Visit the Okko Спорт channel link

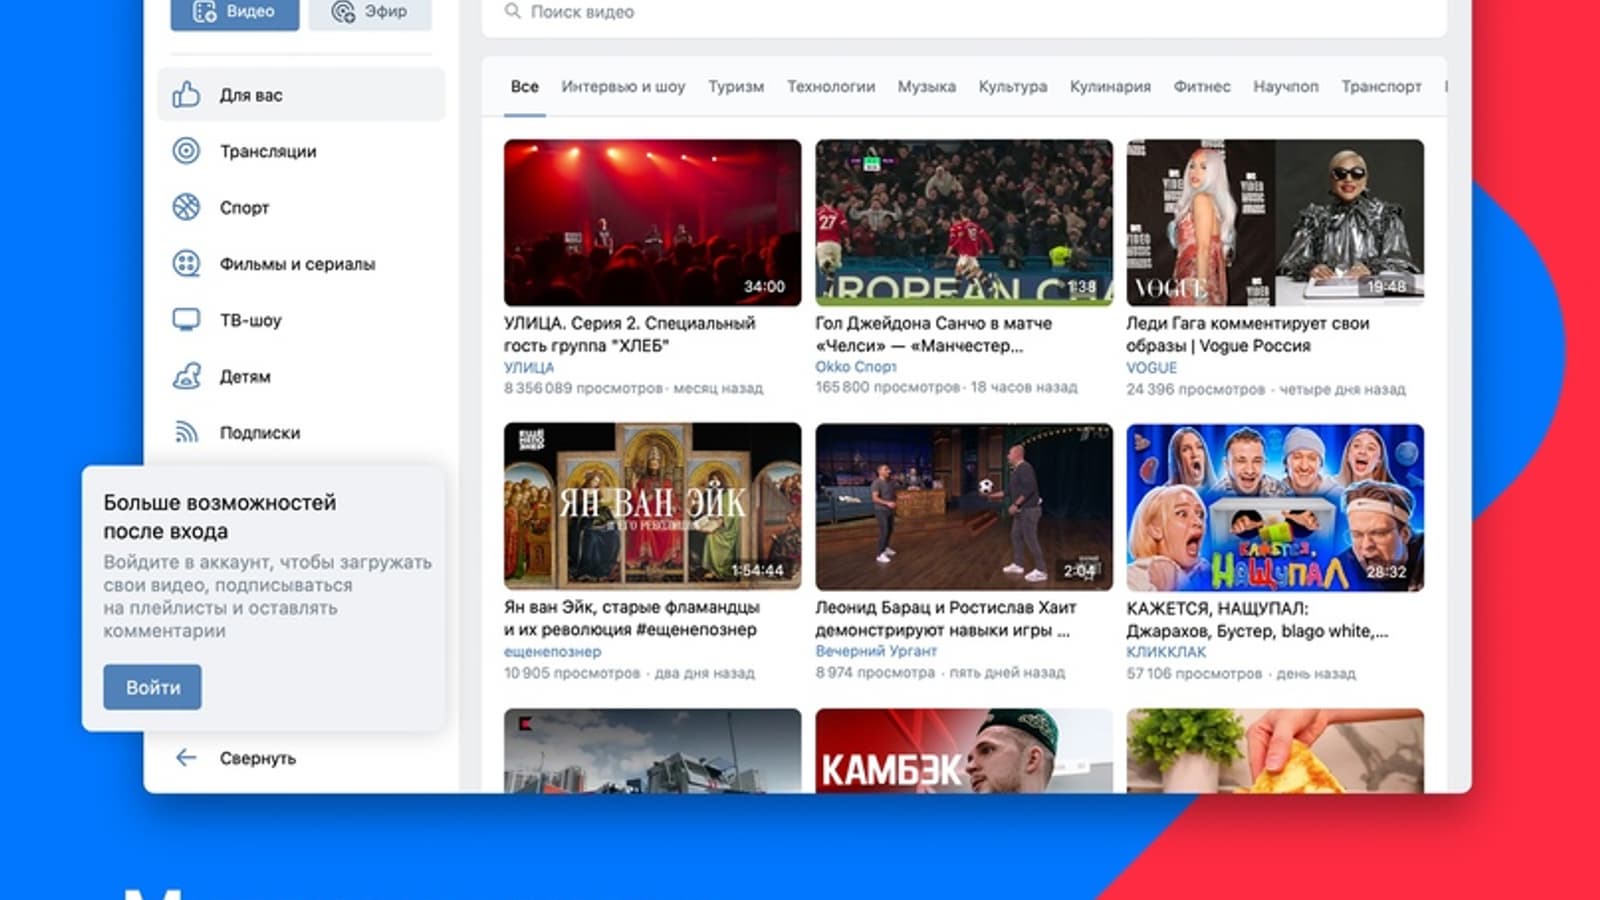click(856, 367)
